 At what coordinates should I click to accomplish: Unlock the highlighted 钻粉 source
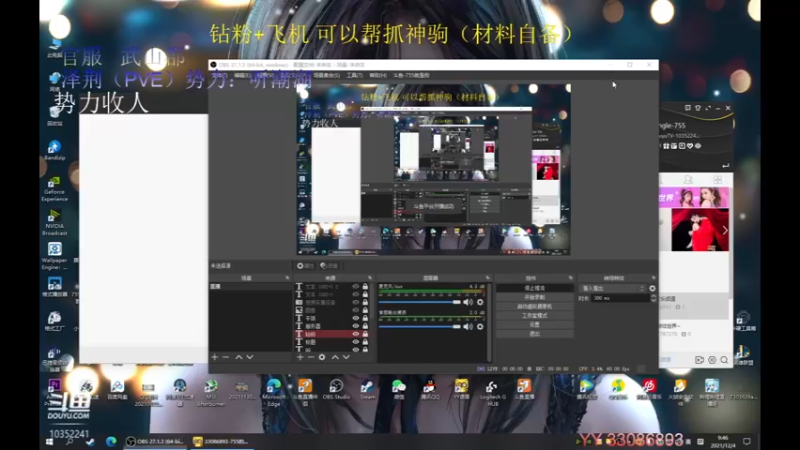point(365,334)
